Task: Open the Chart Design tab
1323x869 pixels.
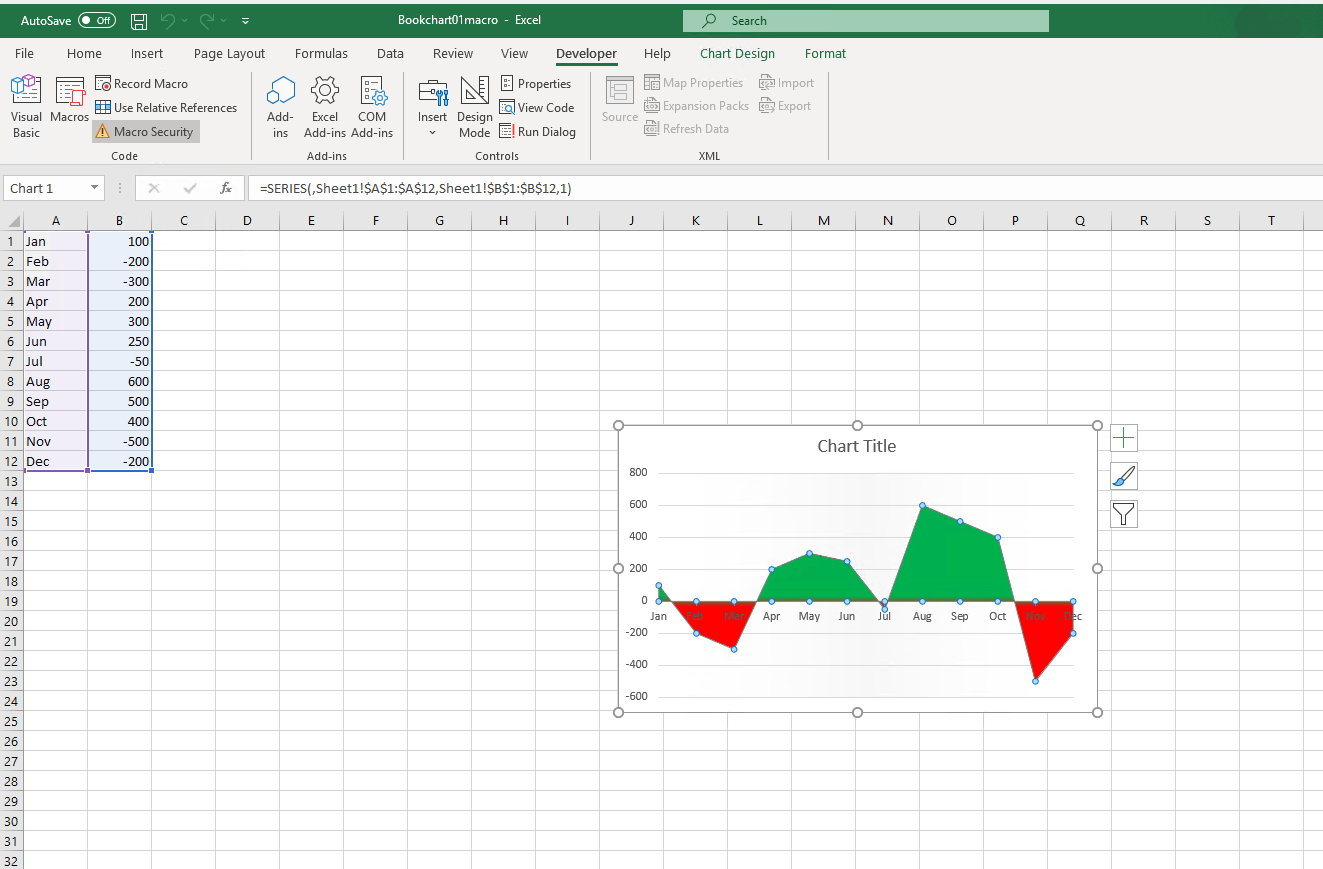Action: [x=737, y=54]
